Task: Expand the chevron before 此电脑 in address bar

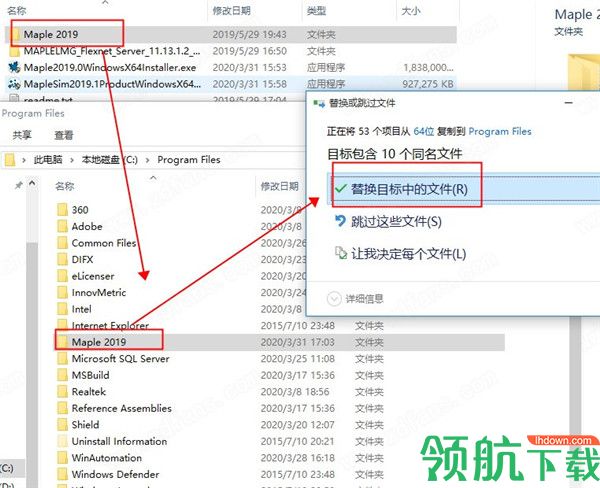Action: pyautogui.click(x=24, y=160)
